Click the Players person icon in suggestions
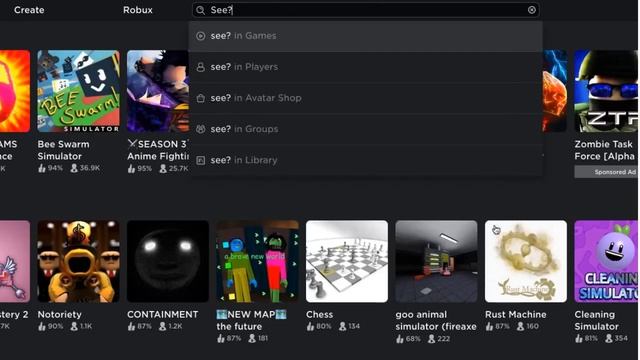Viewport: 640px width, 360px height. point(200,67)
